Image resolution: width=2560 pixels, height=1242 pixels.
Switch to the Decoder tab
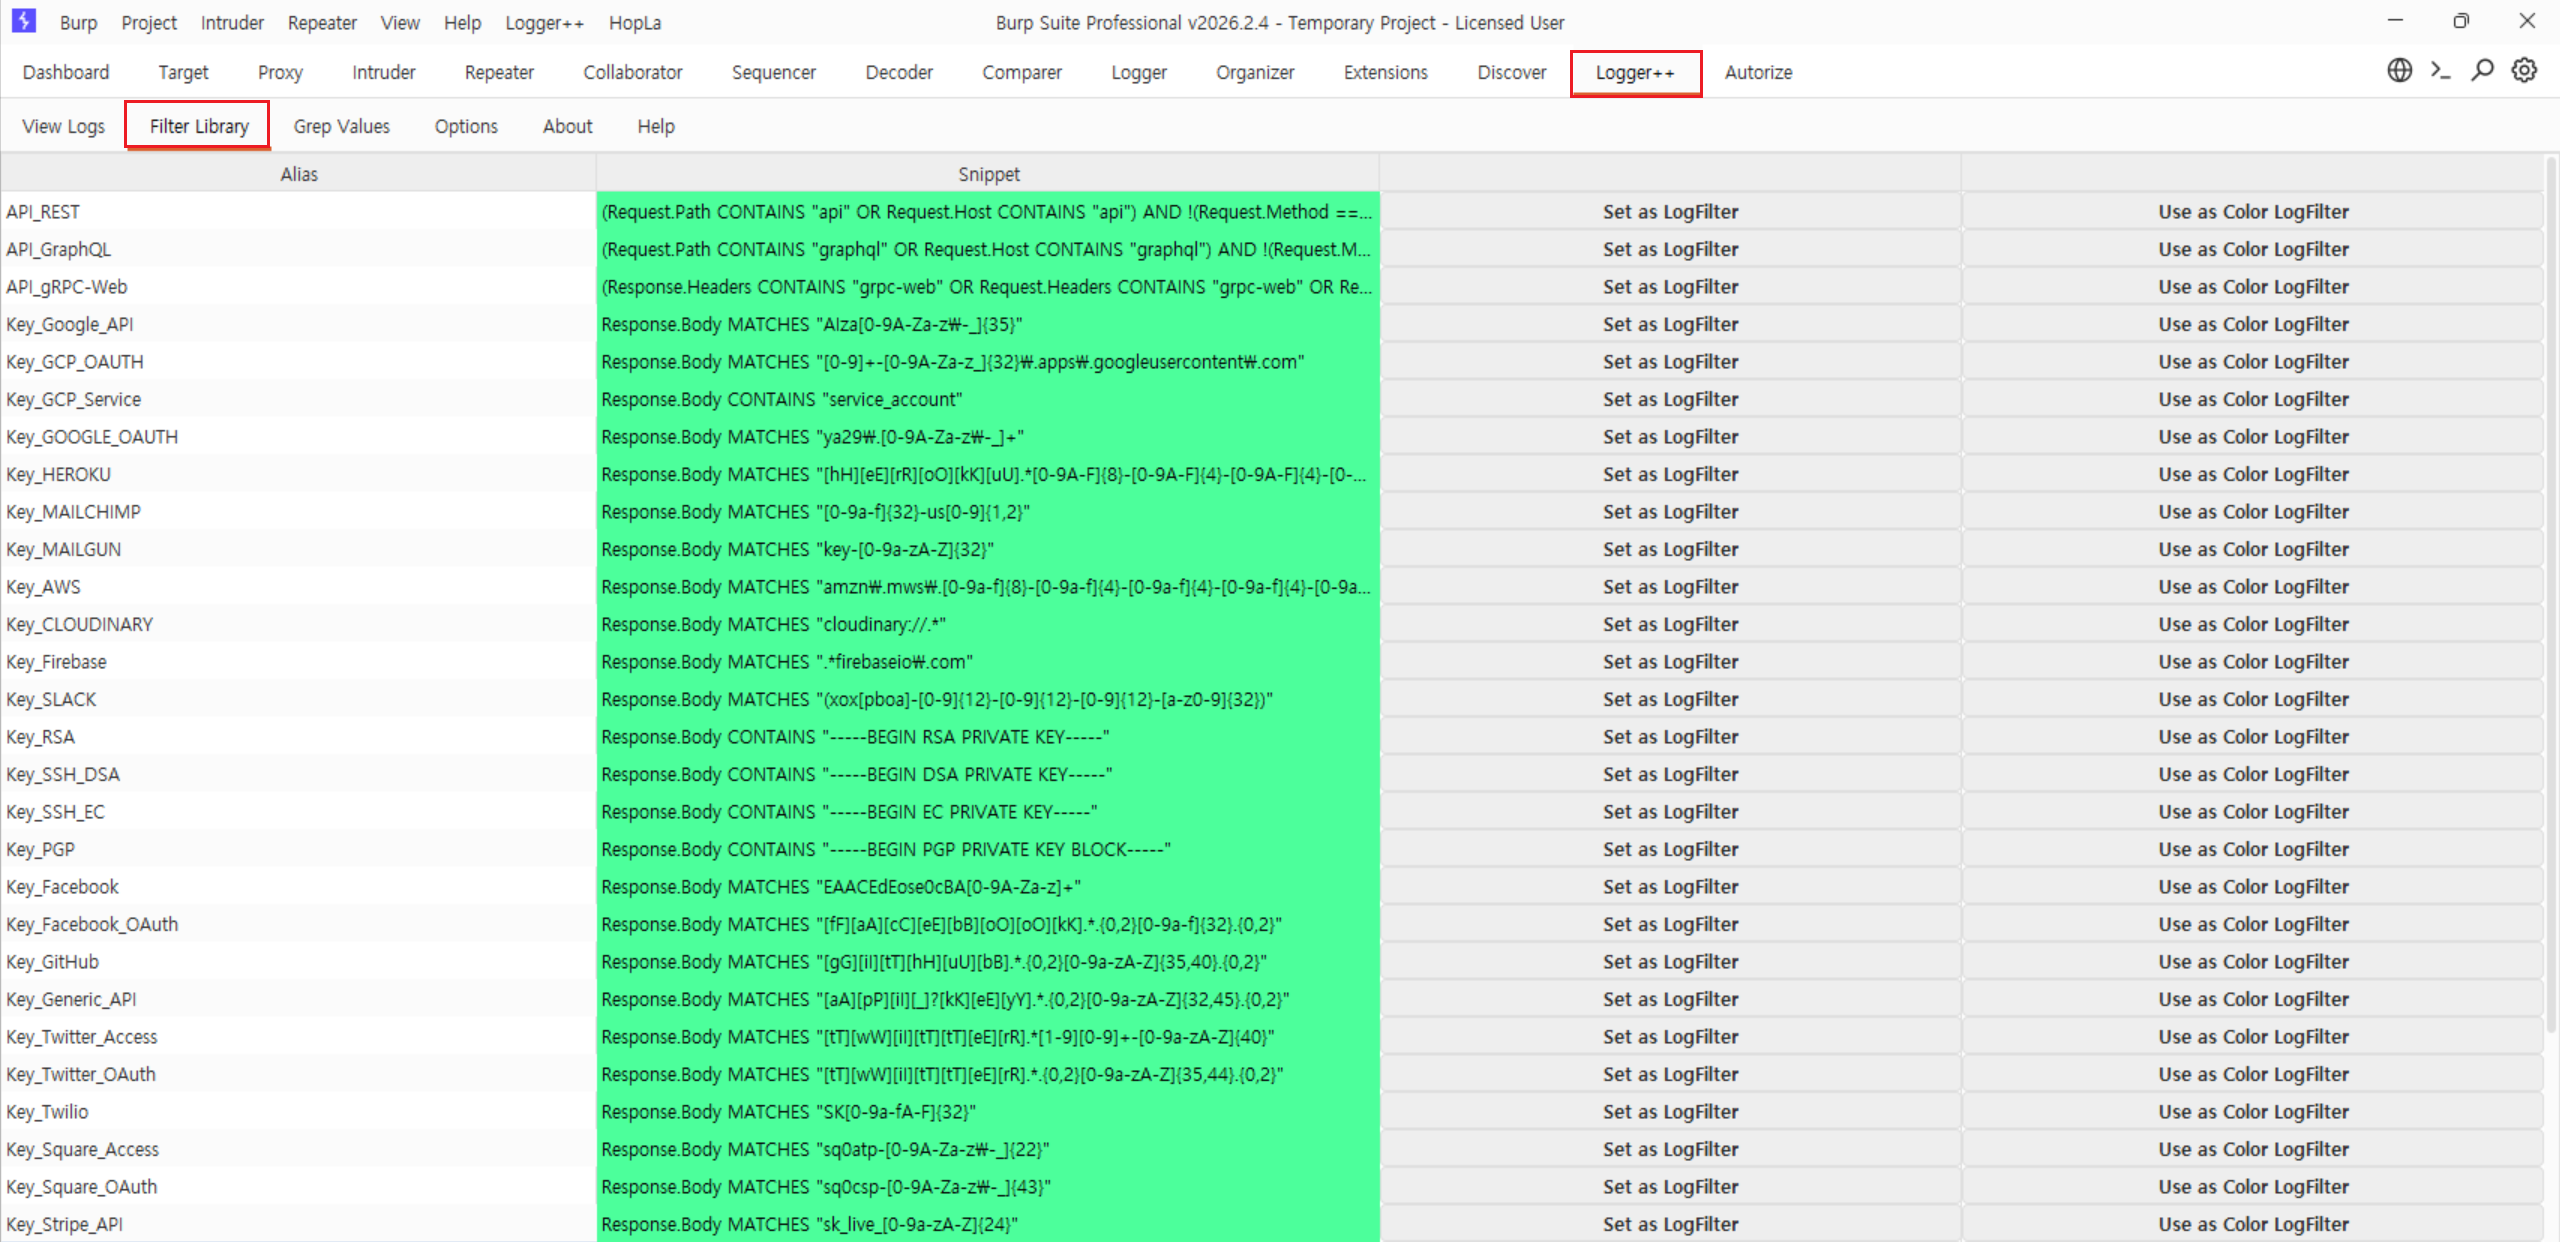(899, 72)
